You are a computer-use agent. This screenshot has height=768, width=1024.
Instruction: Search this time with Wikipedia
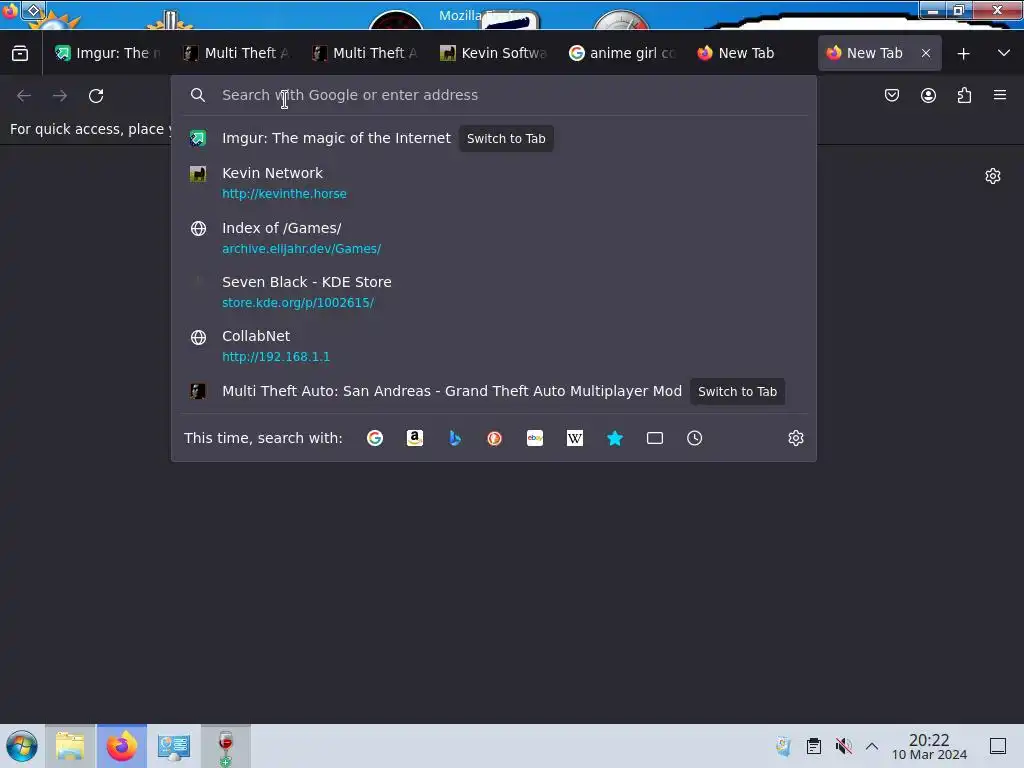pyautogui.click(x=575, y=438)
